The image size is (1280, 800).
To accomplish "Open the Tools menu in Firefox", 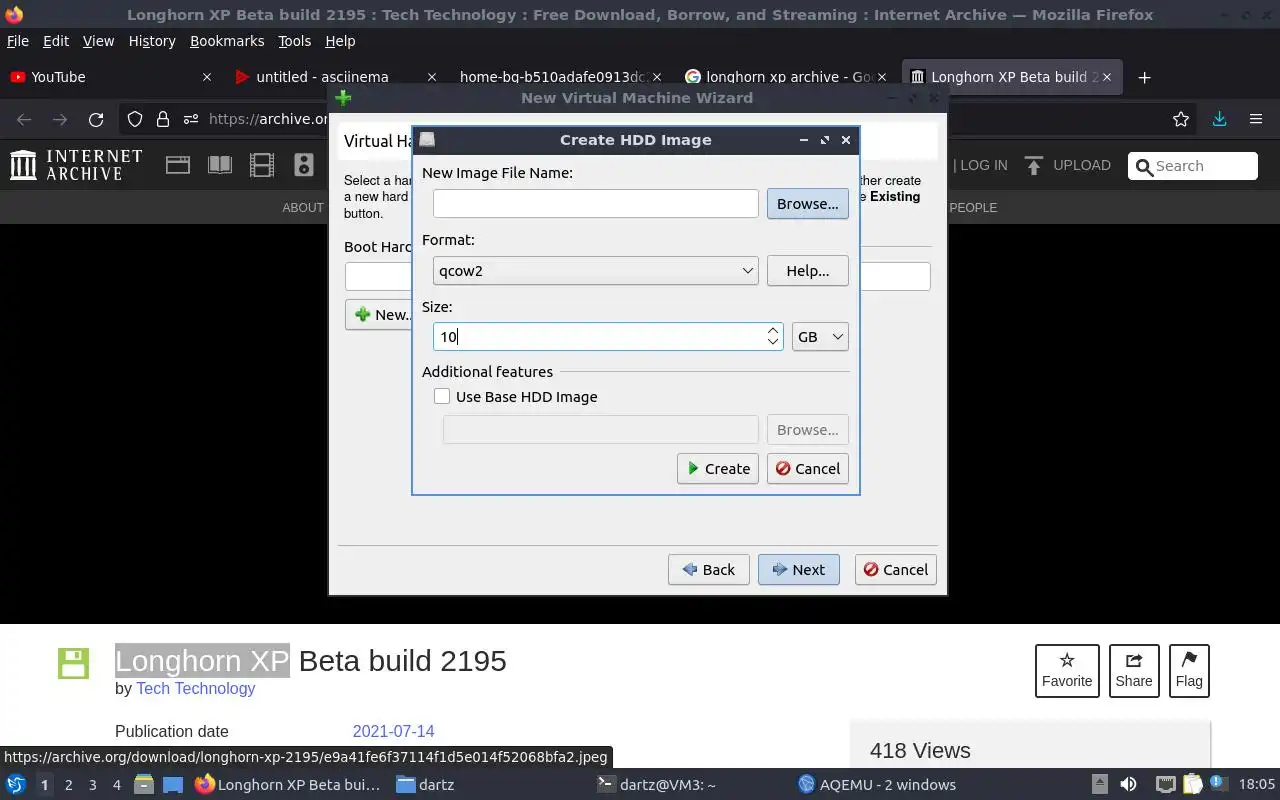I will tap(295, 41).
